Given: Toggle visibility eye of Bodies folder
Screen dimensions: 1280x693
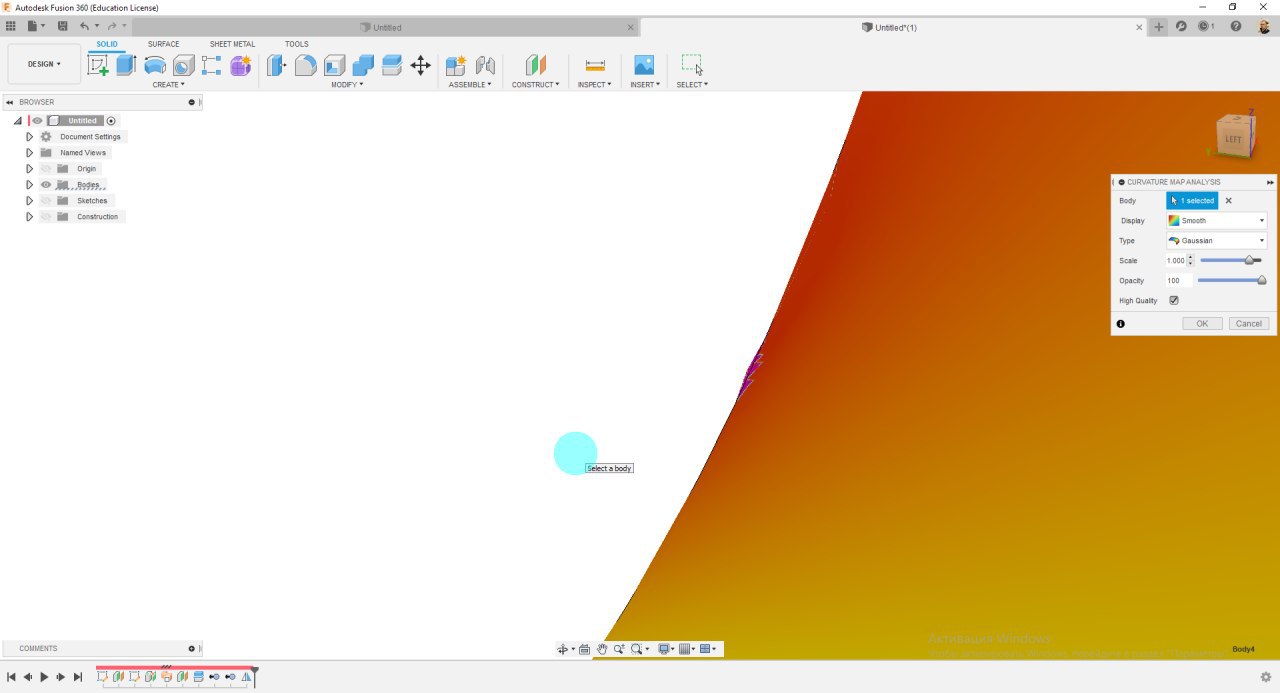Looking at the screenshot, I should [46, 185].
